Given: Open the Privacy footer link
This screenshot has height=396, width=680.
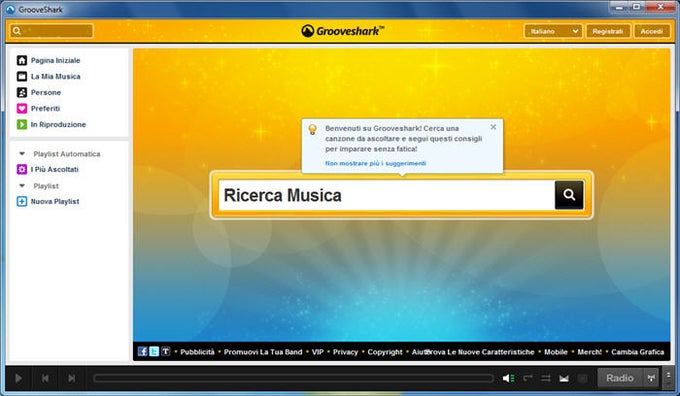Looking at the screenshot, I should coord(345,352).
